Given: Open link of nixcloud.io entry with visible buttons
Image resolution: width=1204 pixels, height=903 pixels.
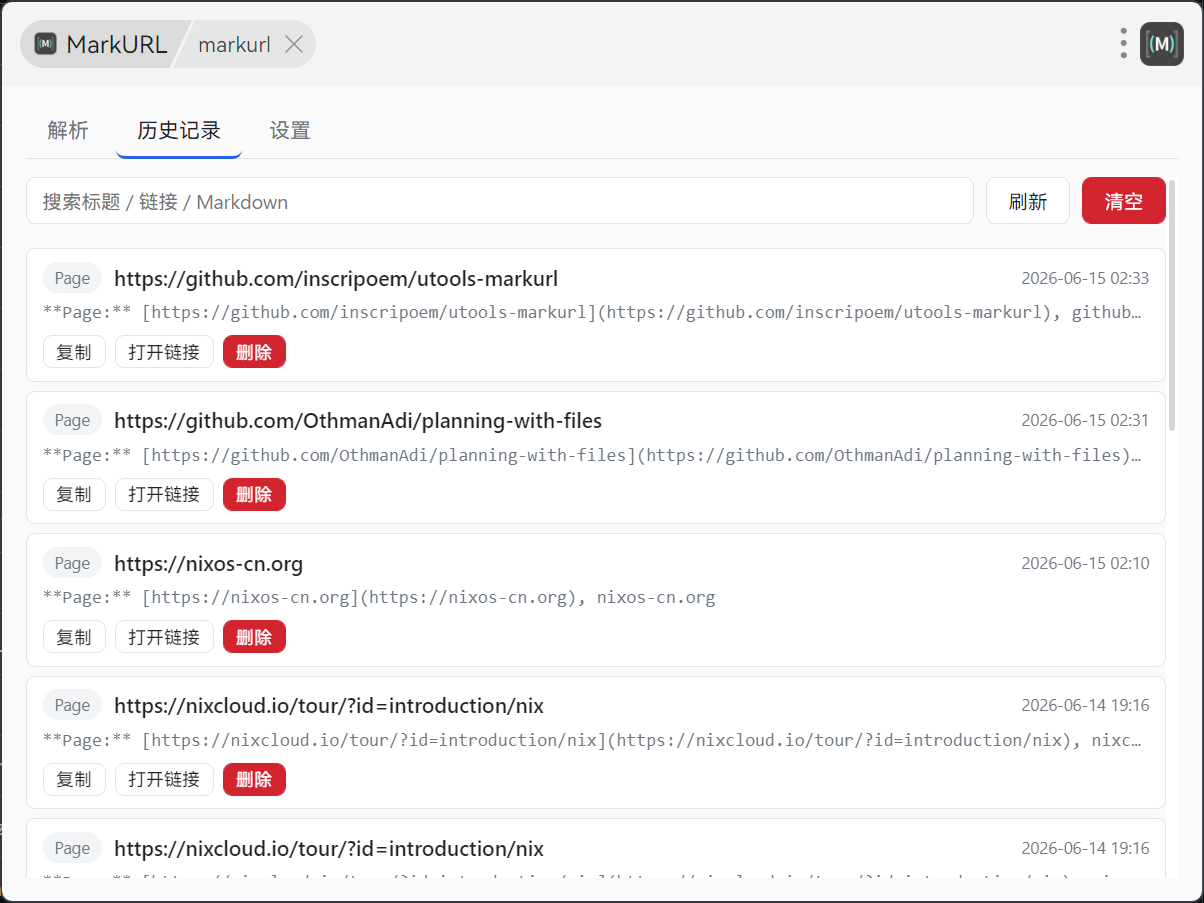Looking at the screenshot, I should point(164,779).
